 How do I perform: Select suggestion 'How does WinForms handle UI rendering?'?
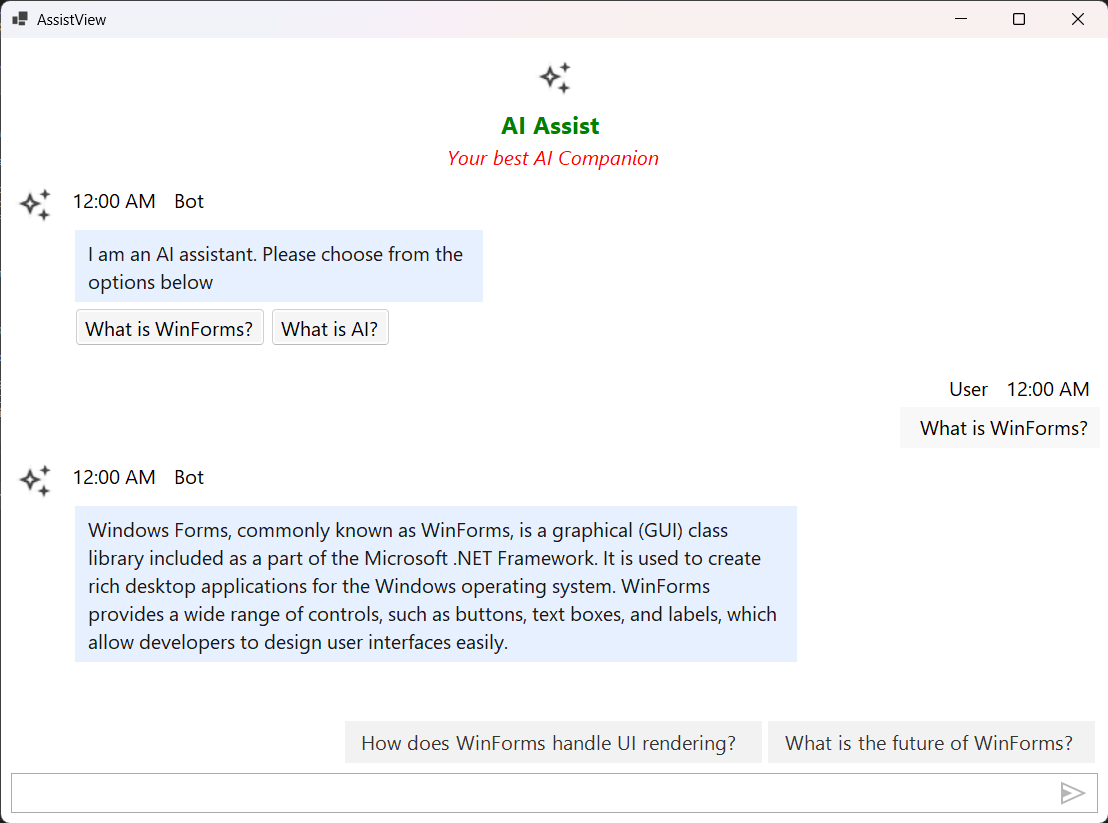553,742
